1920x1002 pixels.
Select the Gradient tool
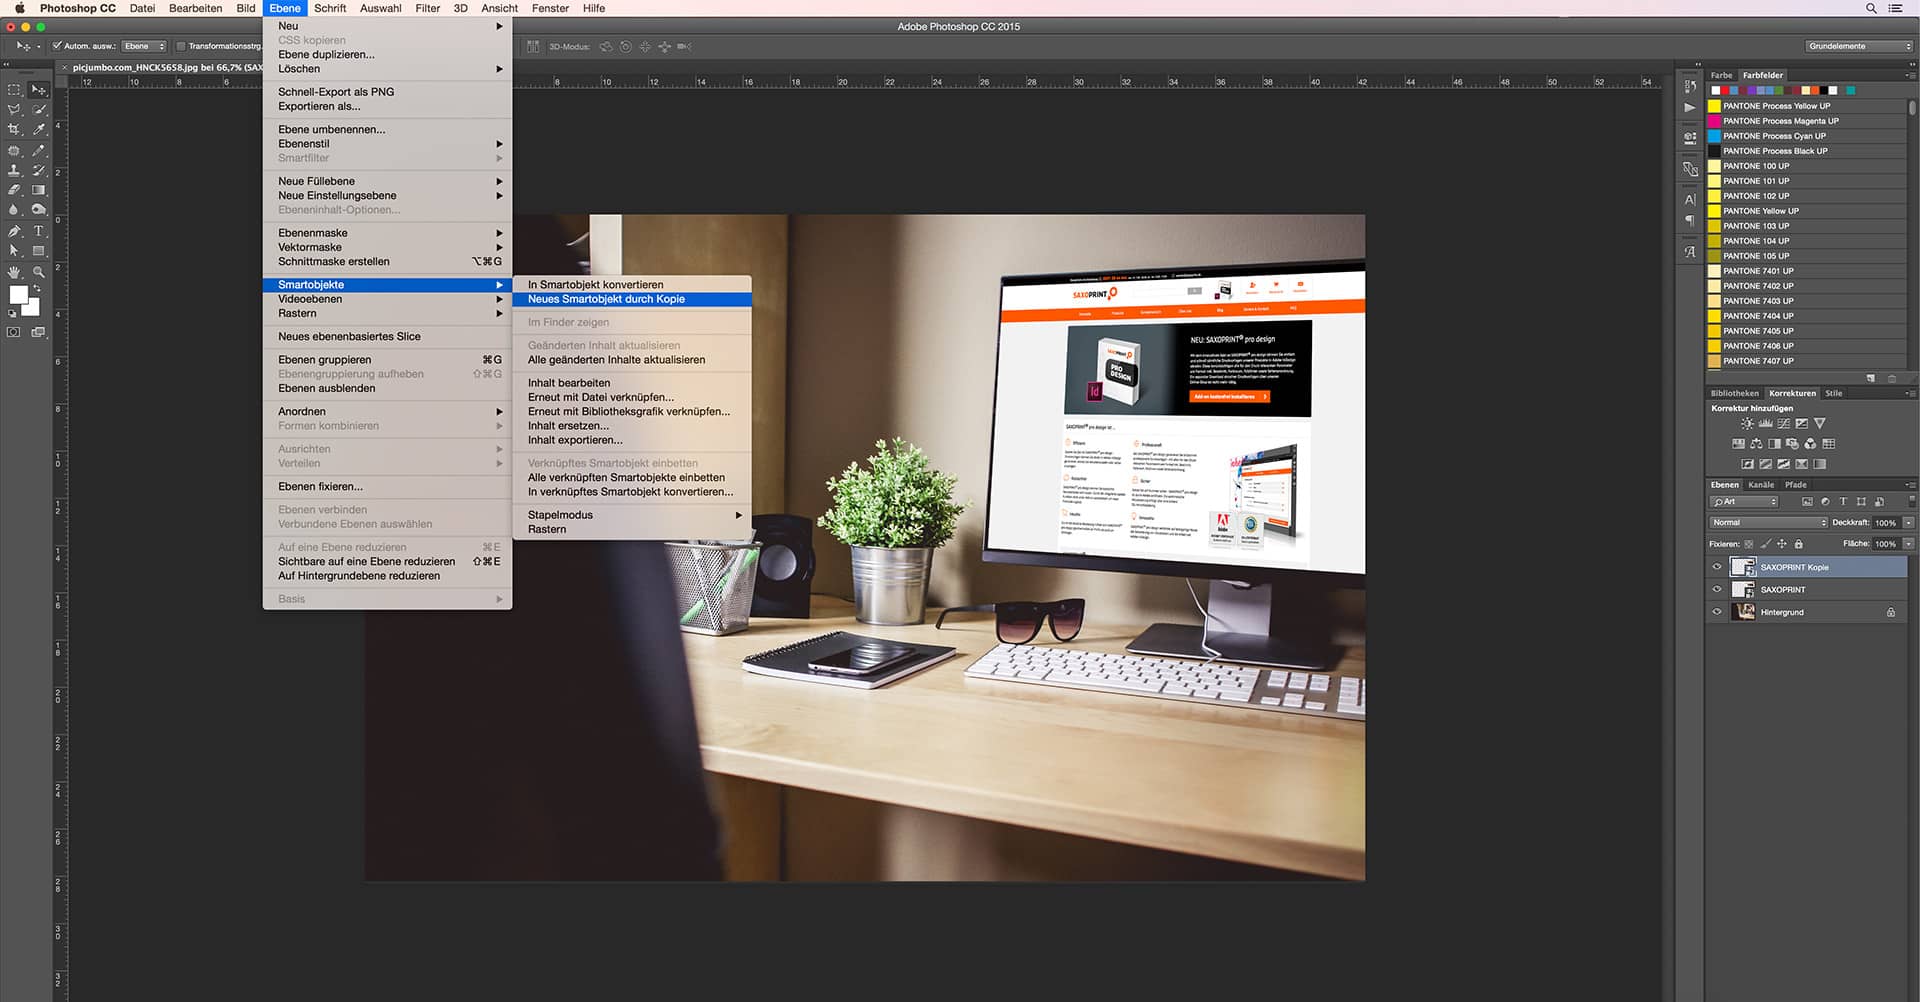click(38, 188)
